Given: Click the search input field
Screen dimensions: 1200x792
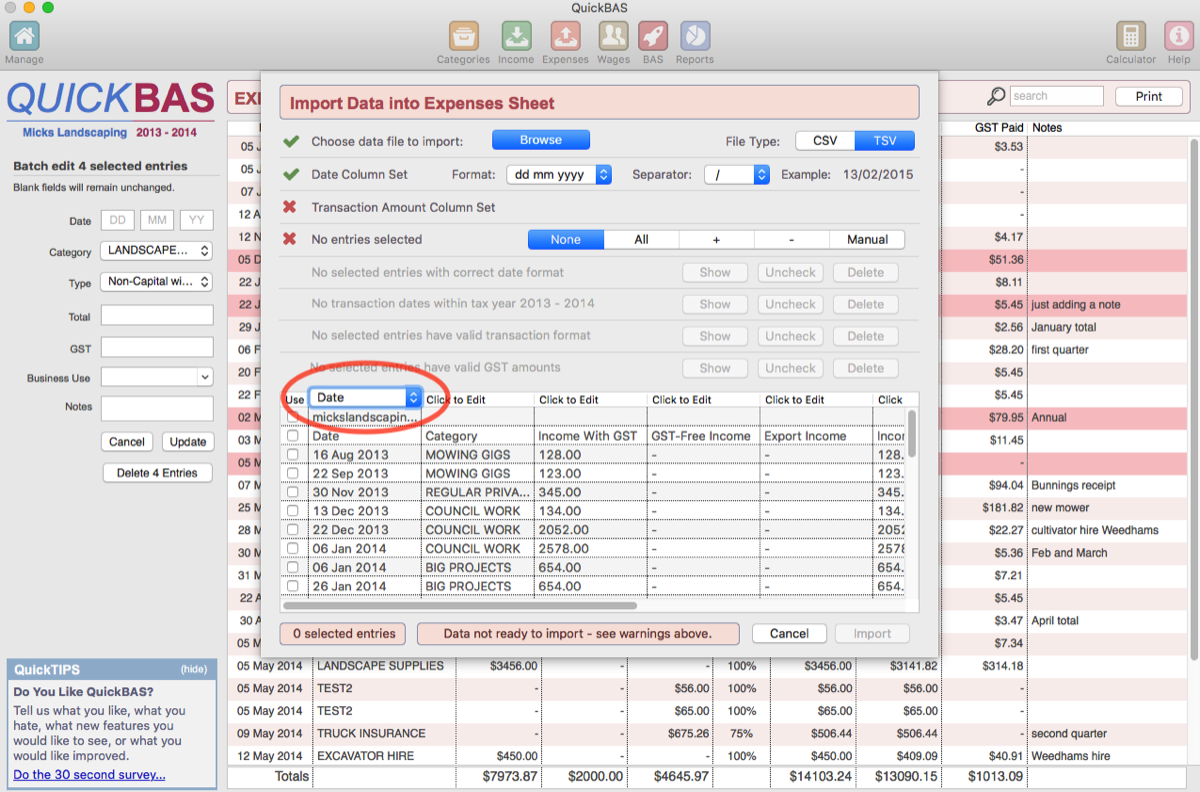Looking at the screenshot, I should tap(1055, 96).
